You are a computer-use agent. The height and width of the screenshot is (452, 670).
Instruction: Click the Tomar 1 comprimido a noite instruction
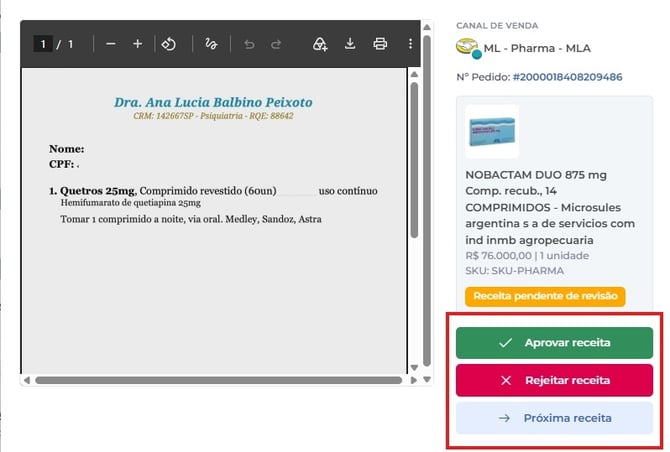tap(191, 219)
